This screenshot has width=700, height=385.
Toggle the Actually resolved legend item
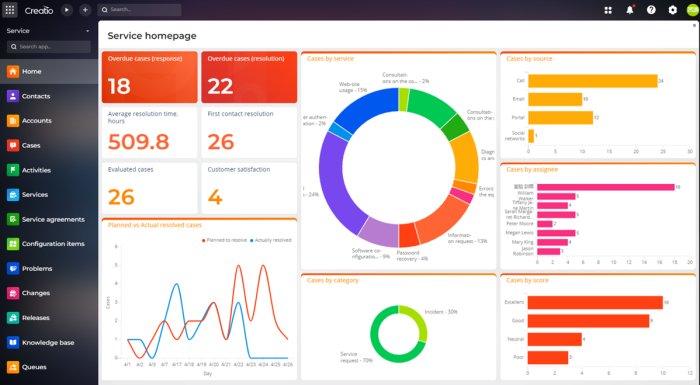point(271,240)
